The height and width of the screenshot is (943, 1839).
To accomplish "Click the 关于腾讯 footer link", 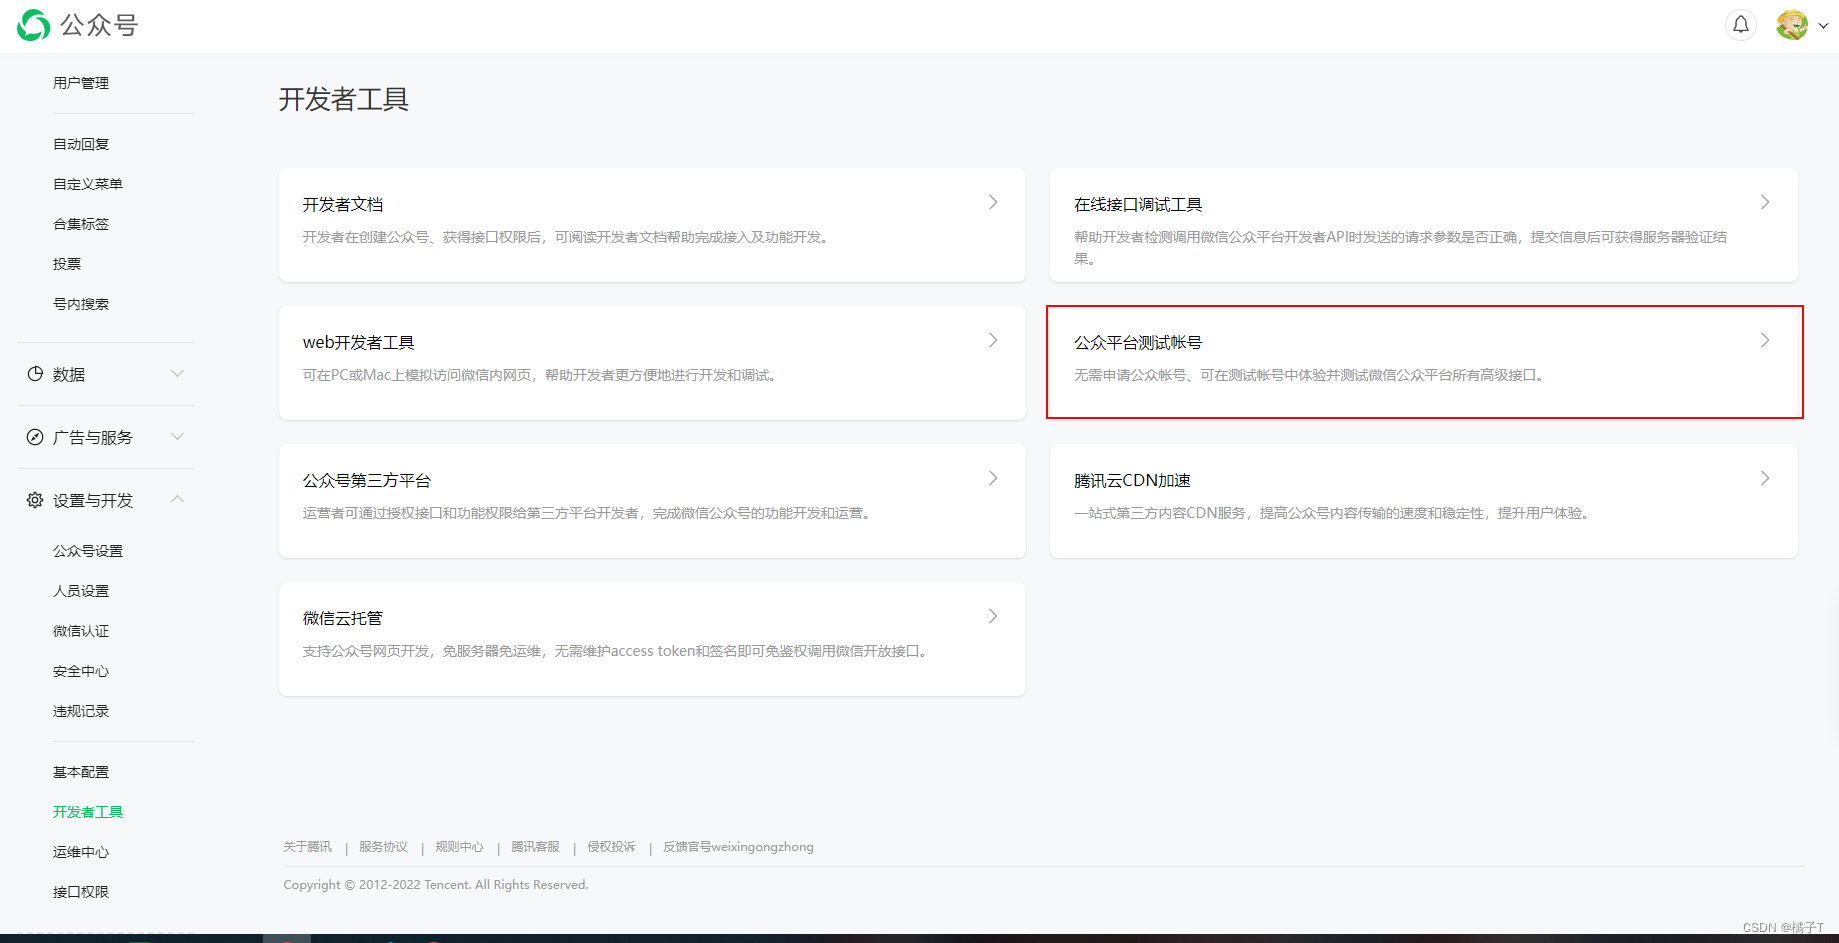I will click(307, 847).
